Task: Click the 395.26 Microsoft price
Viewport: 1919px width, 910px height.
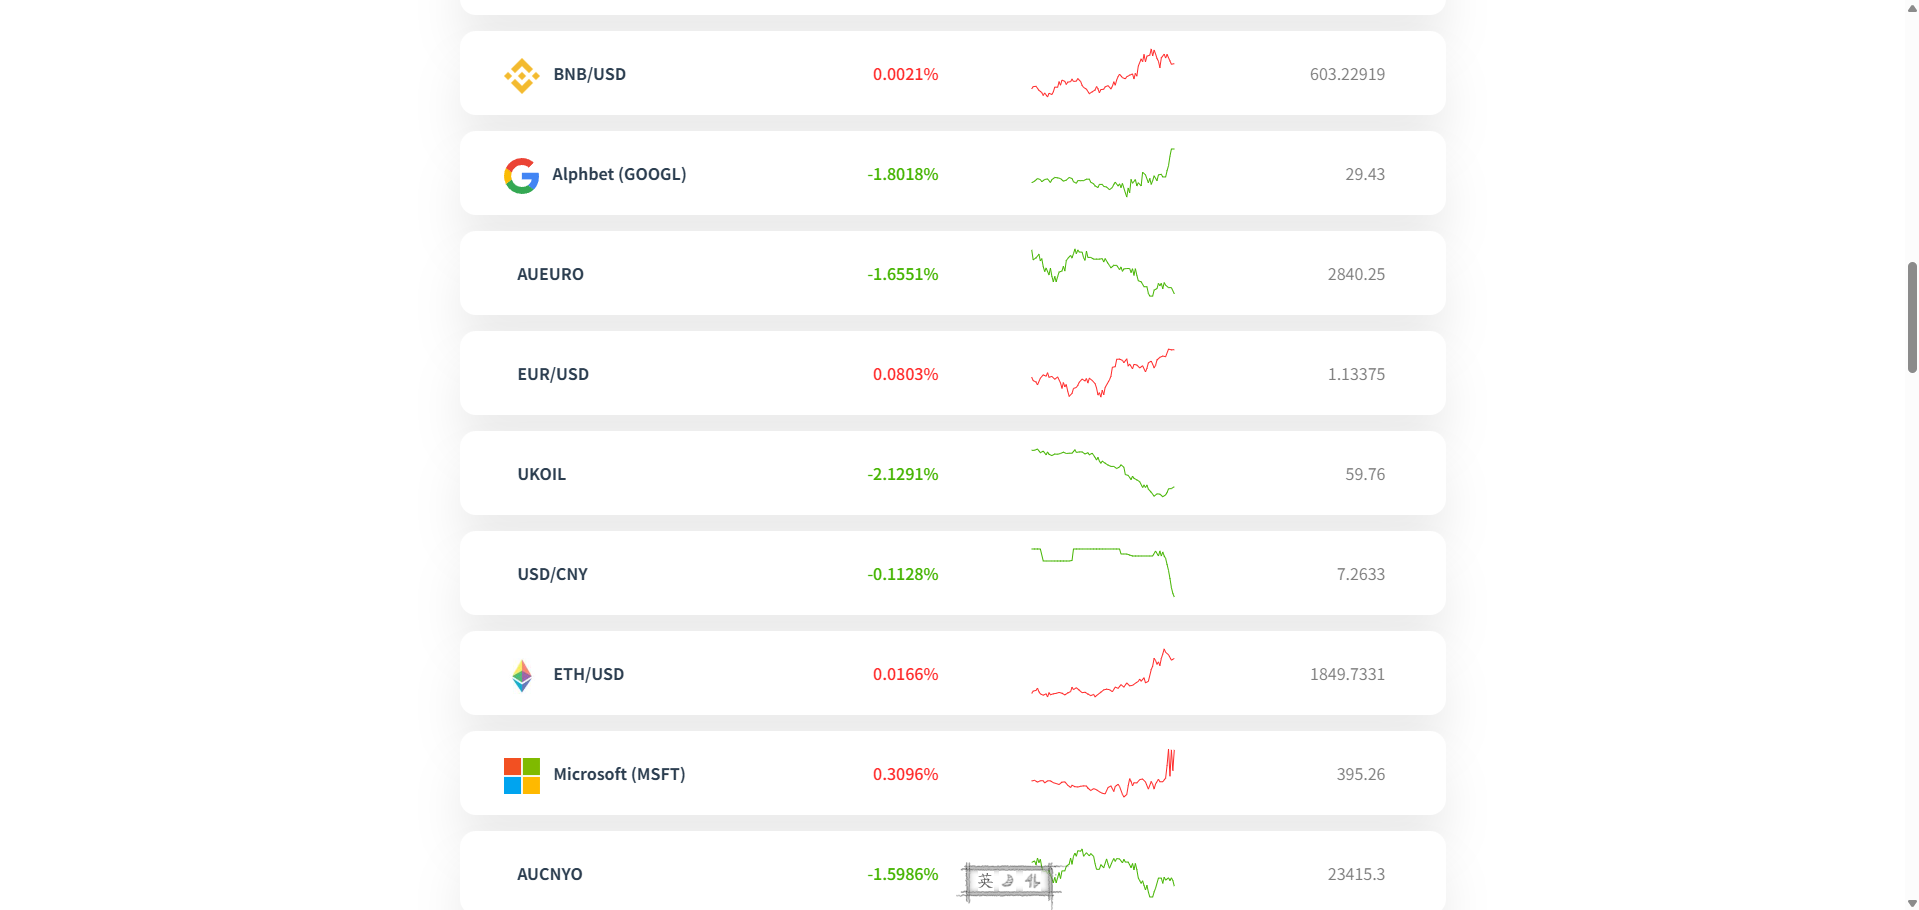Action: [x=1360, y=774]
